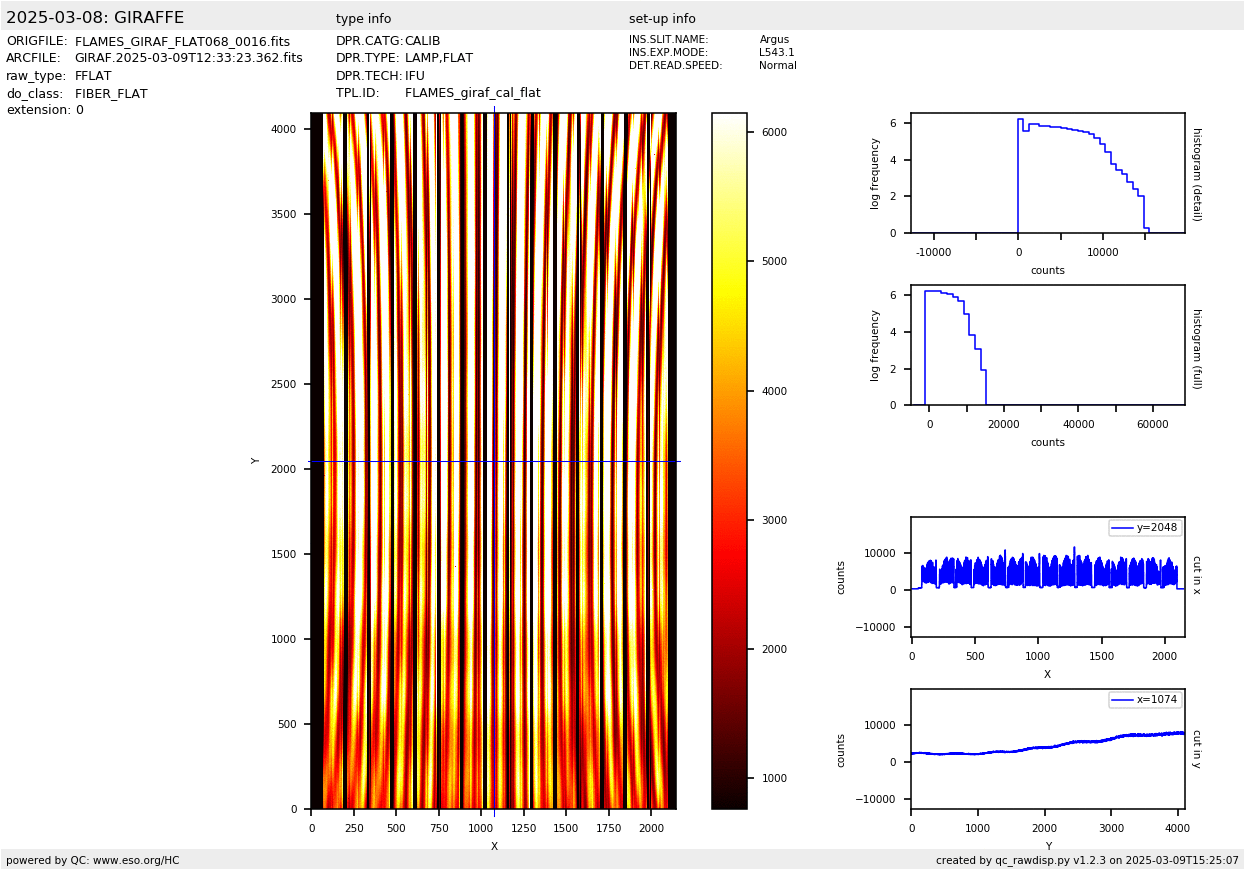Select the ARCFILE value GIRAF.2025-03-09T12:33:23.362.fits
This screenshot has width=1245, height=870.
click(x=188, y=59)
